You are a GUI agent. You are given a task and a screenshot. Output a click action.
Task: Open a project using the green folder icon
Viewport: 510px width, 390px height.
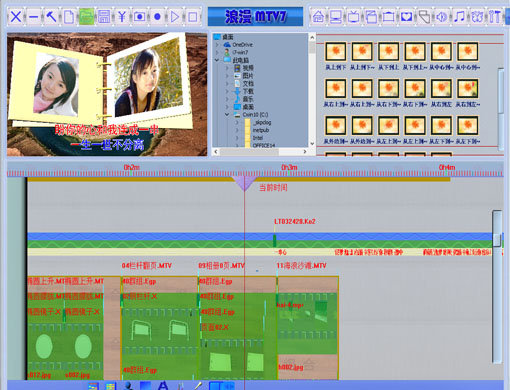86,16
